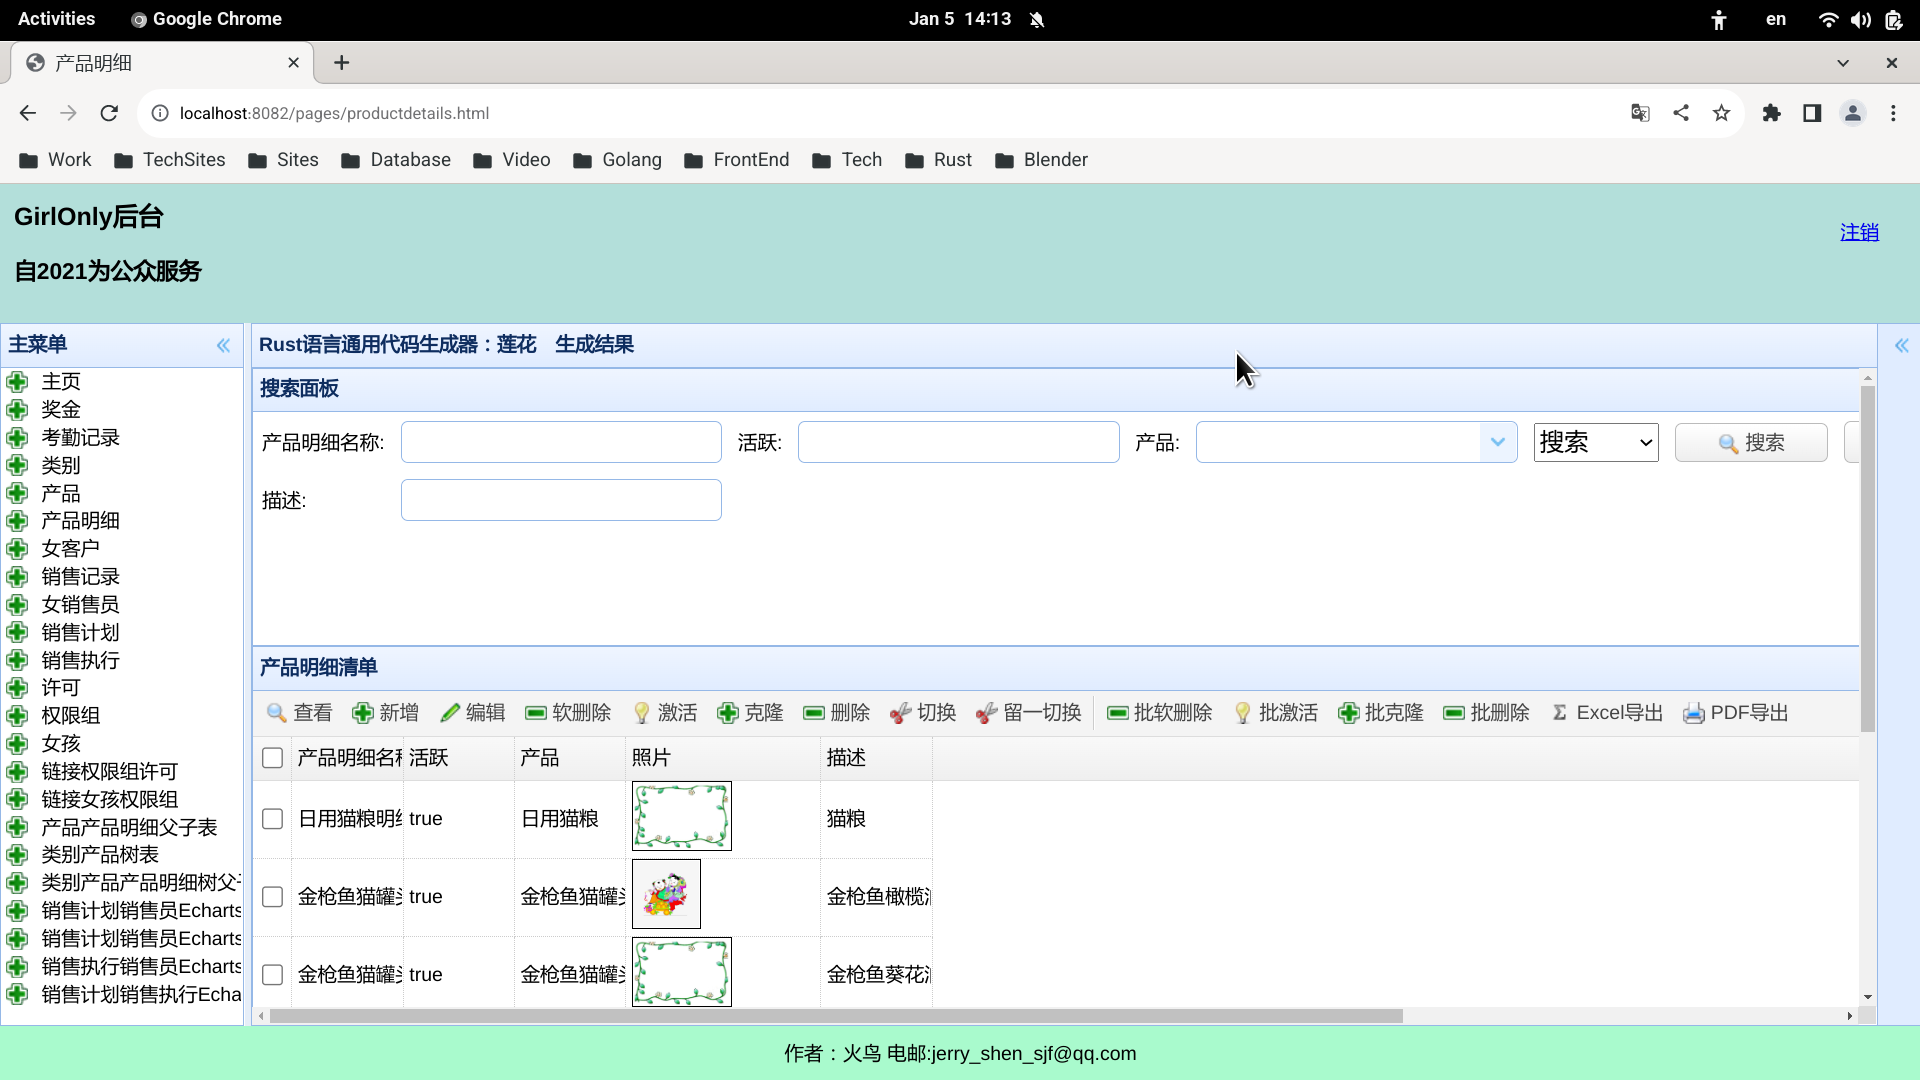The height and width of the screenshot is (1080, 1920).
Task: Toggle checkbox for 金枪鱼猫罐头 first row
Action: tap(272, 895)
